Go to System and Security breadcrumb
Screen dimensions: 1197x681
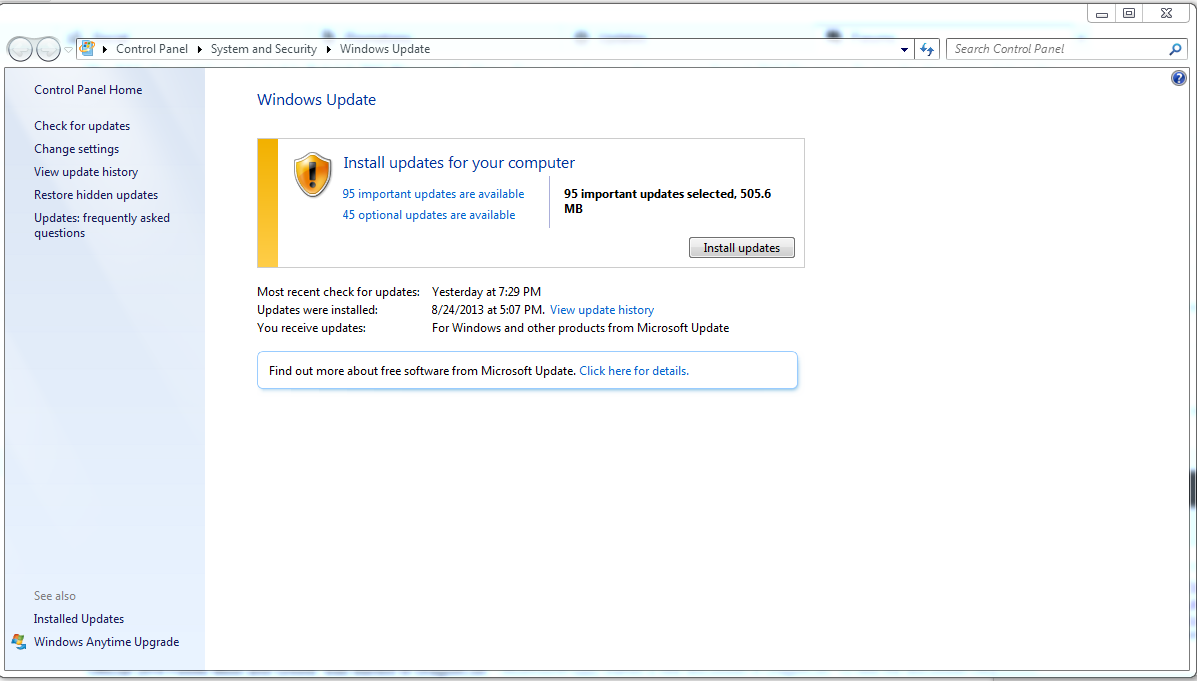(263, 49)
